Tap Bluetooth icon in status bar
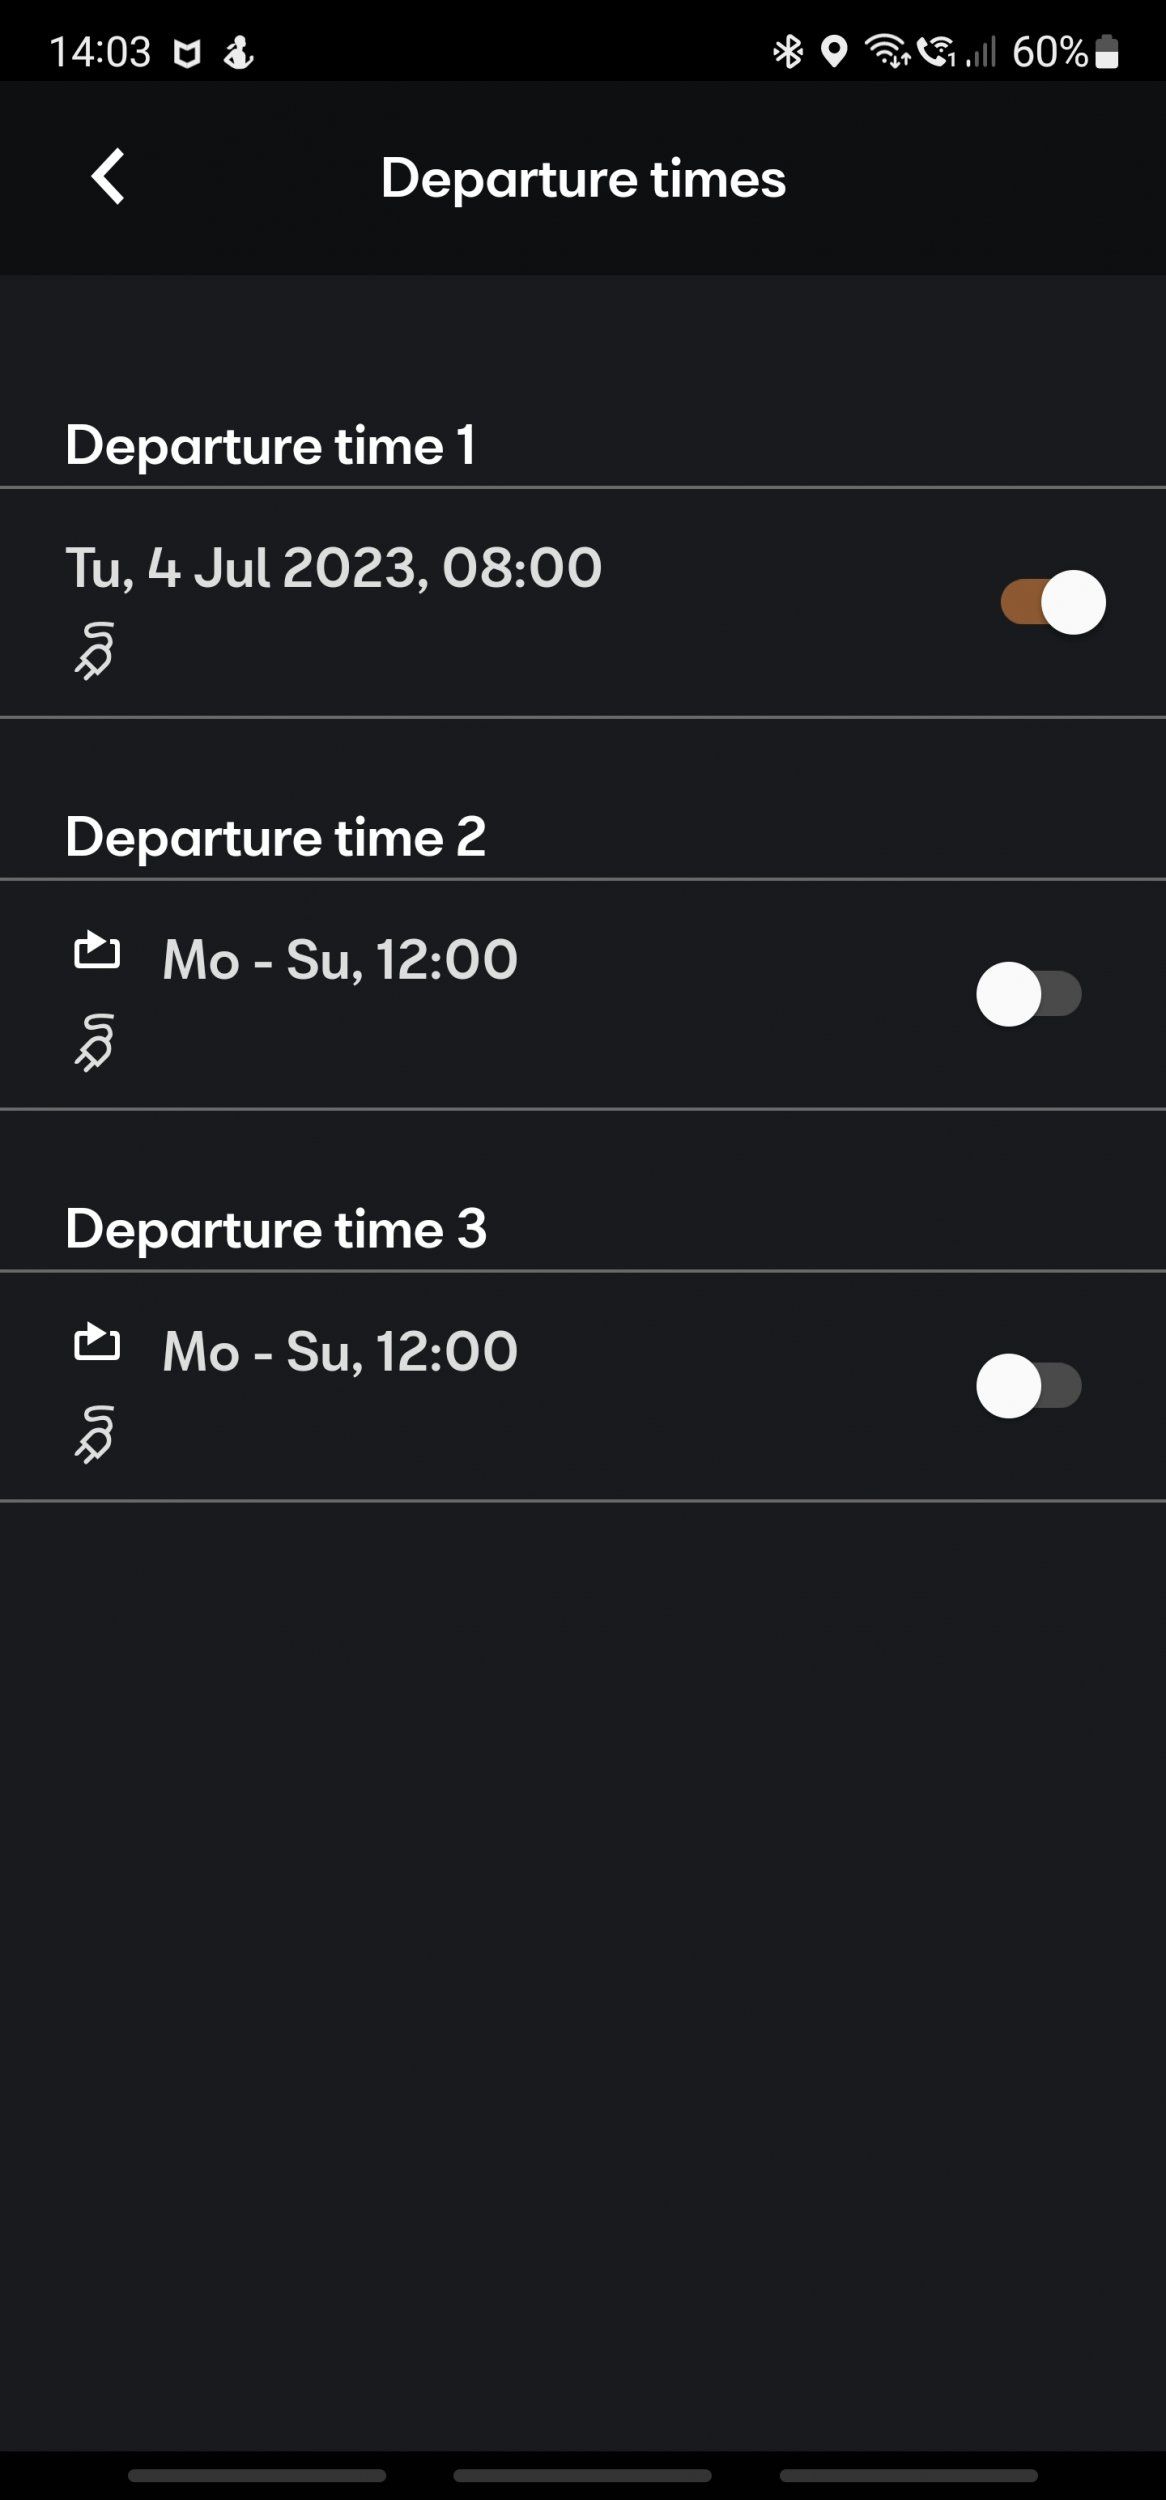 point(788,51)
